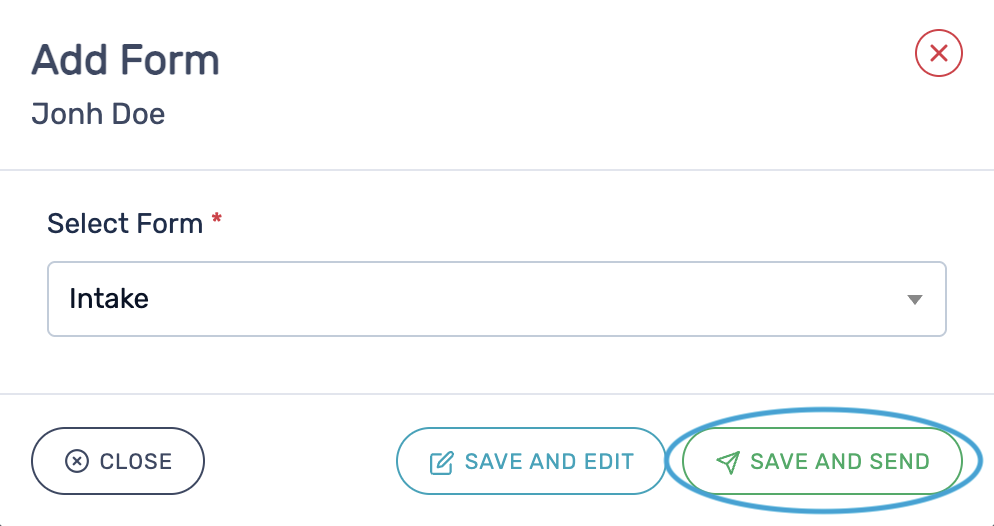Click the red X icon in the header
This screenshot has width=994, height=526.
click(x=938, y=54)
